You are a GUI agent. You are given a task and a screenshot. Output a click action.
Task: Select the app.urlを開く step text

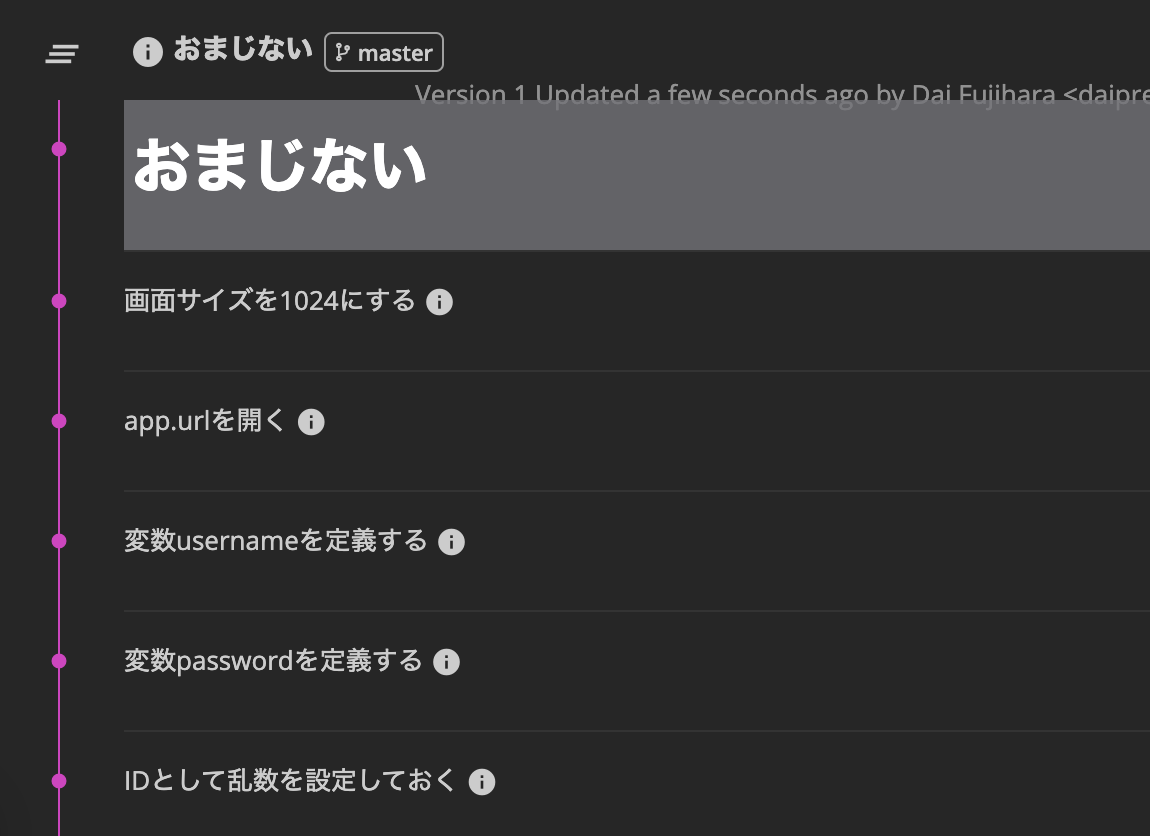tap(205, 421)
